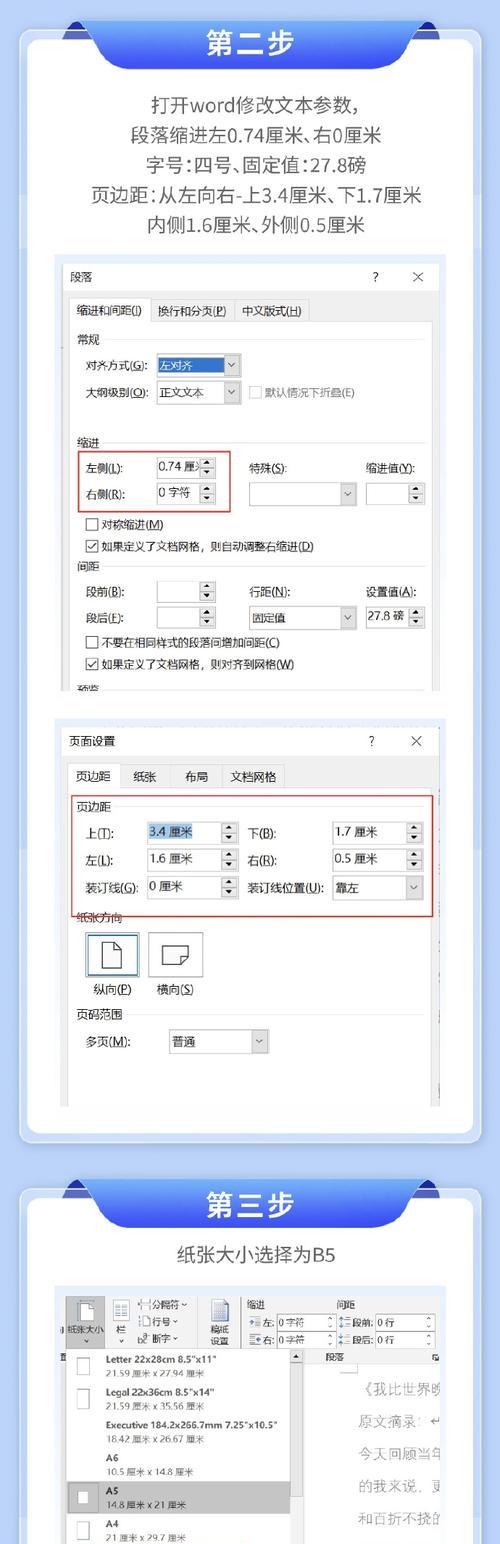This screenshot has height=1544, width=500.
Task: Toggle the 对称缩进 checkbox
Action: (93, 524)
